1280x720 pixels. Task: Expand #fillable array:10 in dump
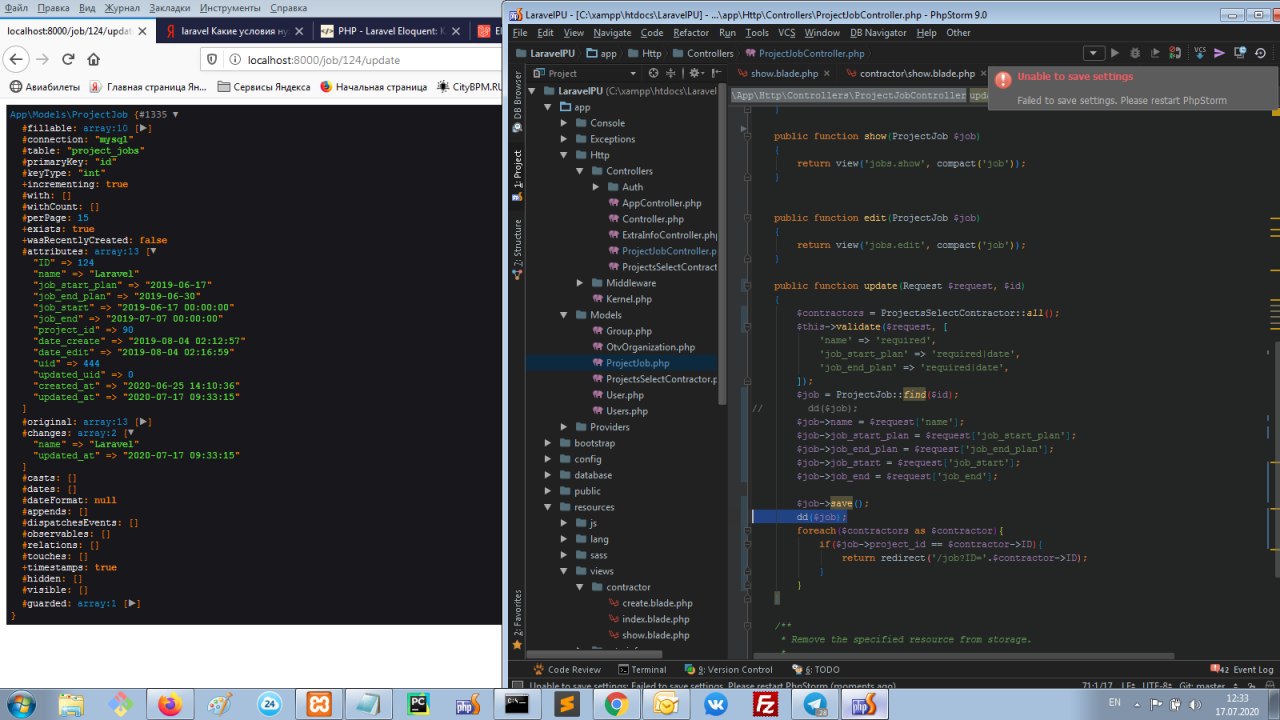pos(144,129)
